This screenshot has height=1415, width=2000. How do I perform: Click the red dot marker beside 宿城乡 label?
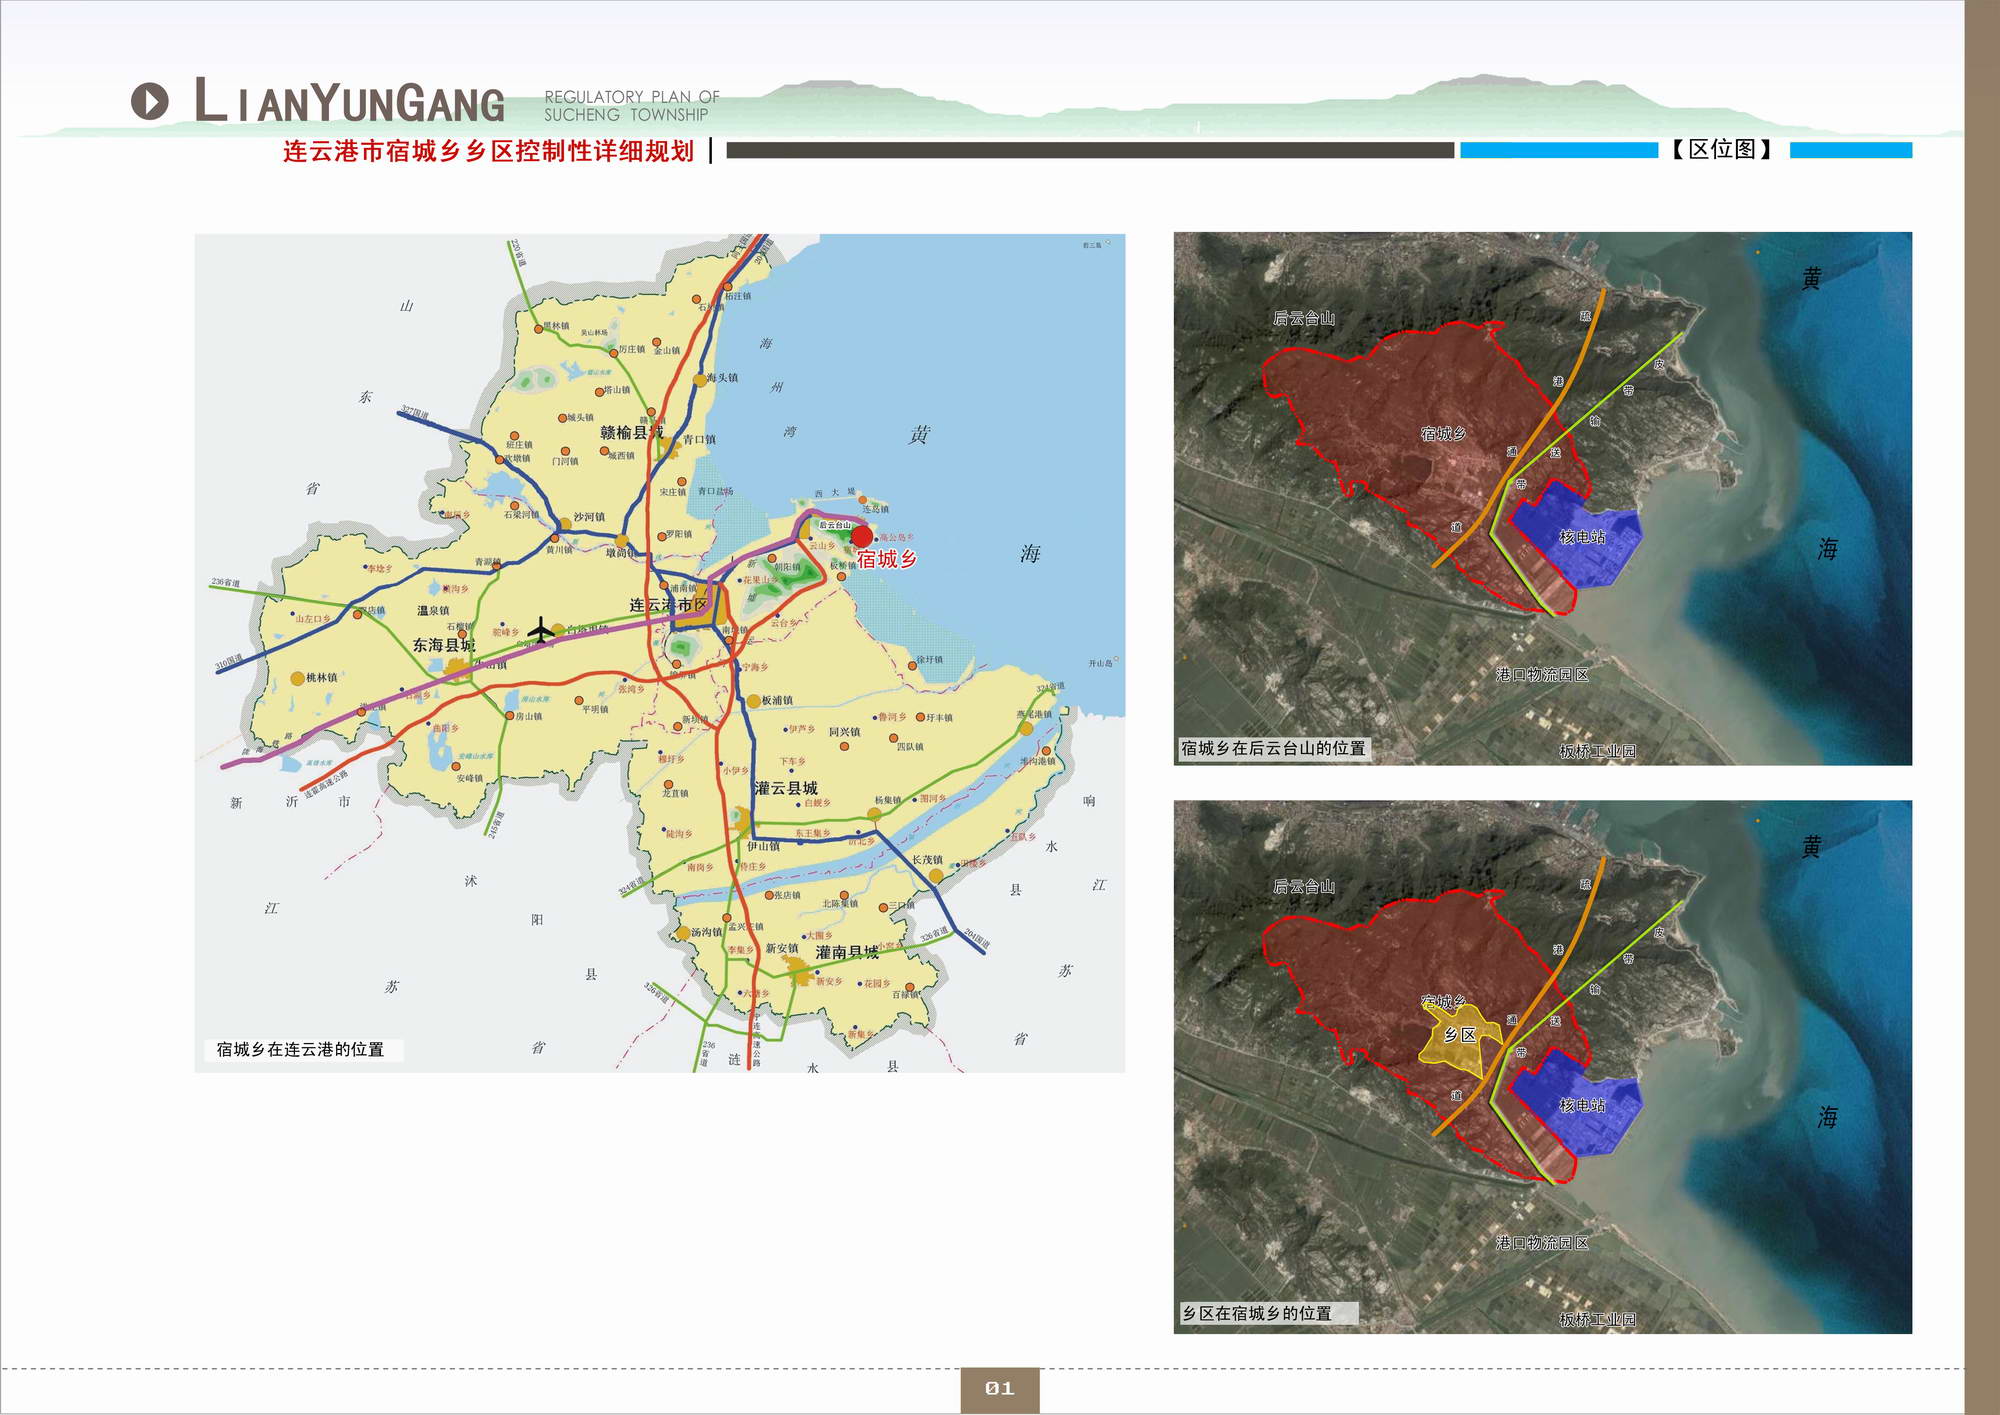point(862,537)
